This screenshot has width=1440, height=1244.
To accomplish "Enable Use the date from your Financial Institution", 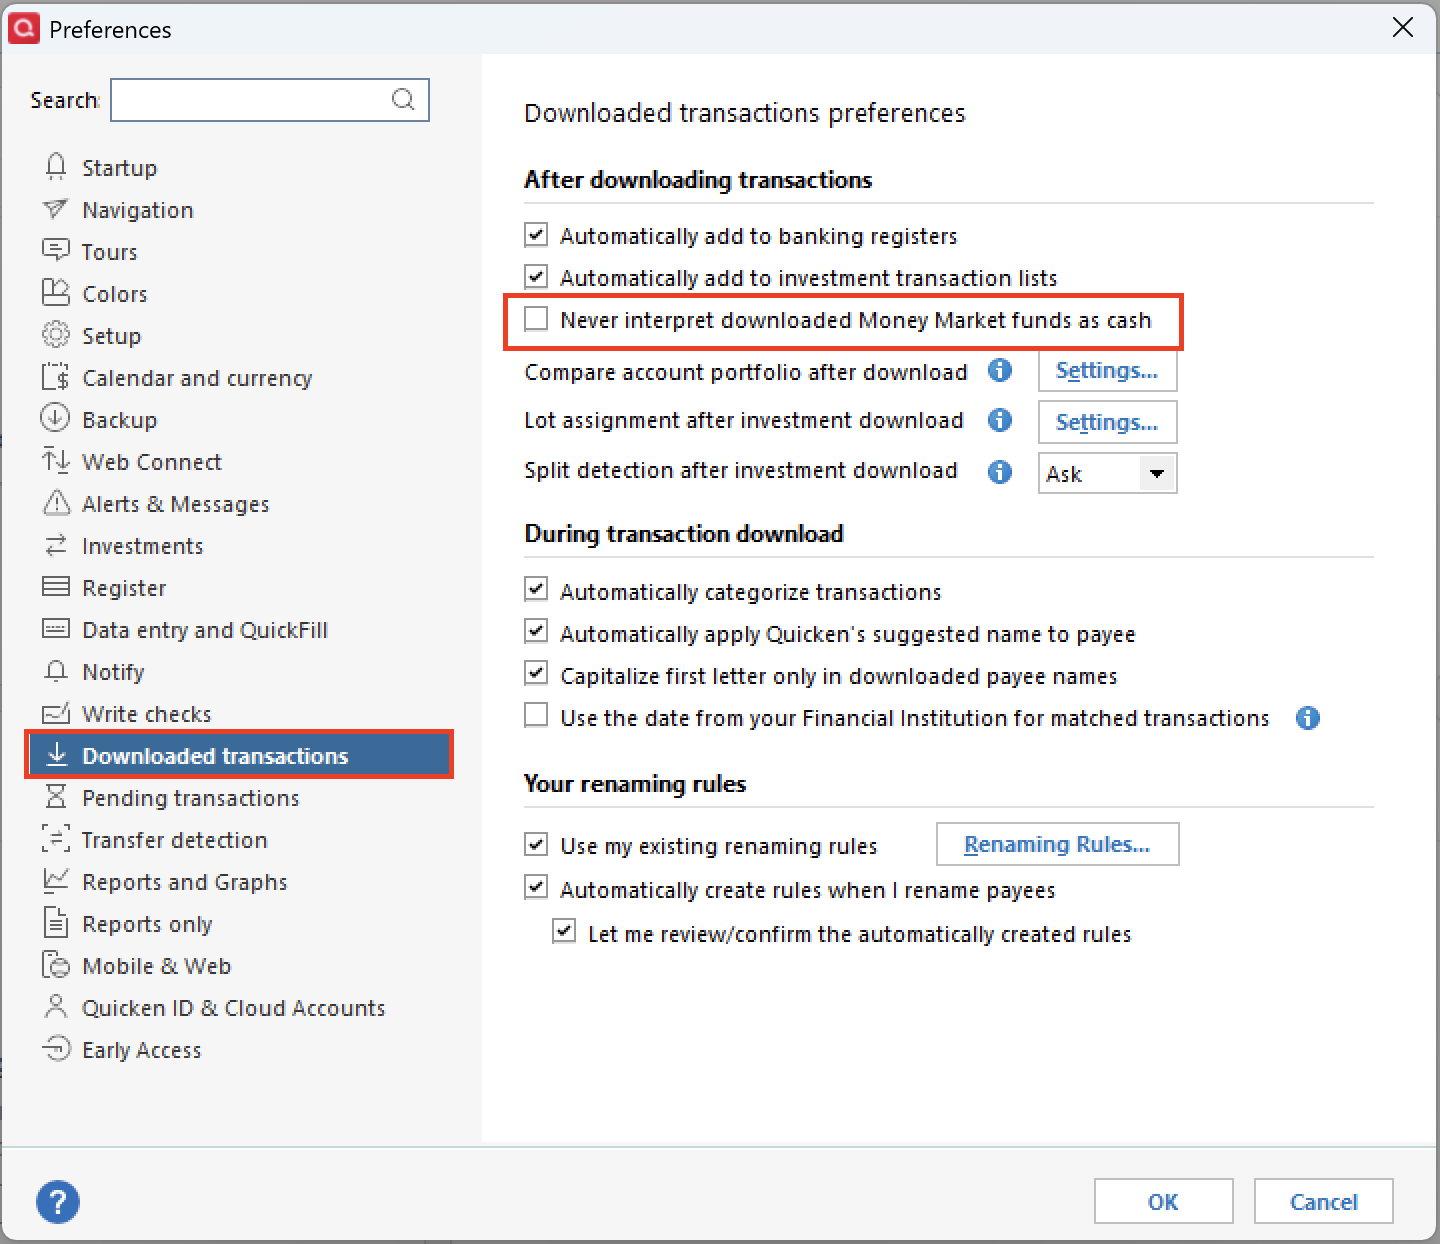I will coord(536,716).
